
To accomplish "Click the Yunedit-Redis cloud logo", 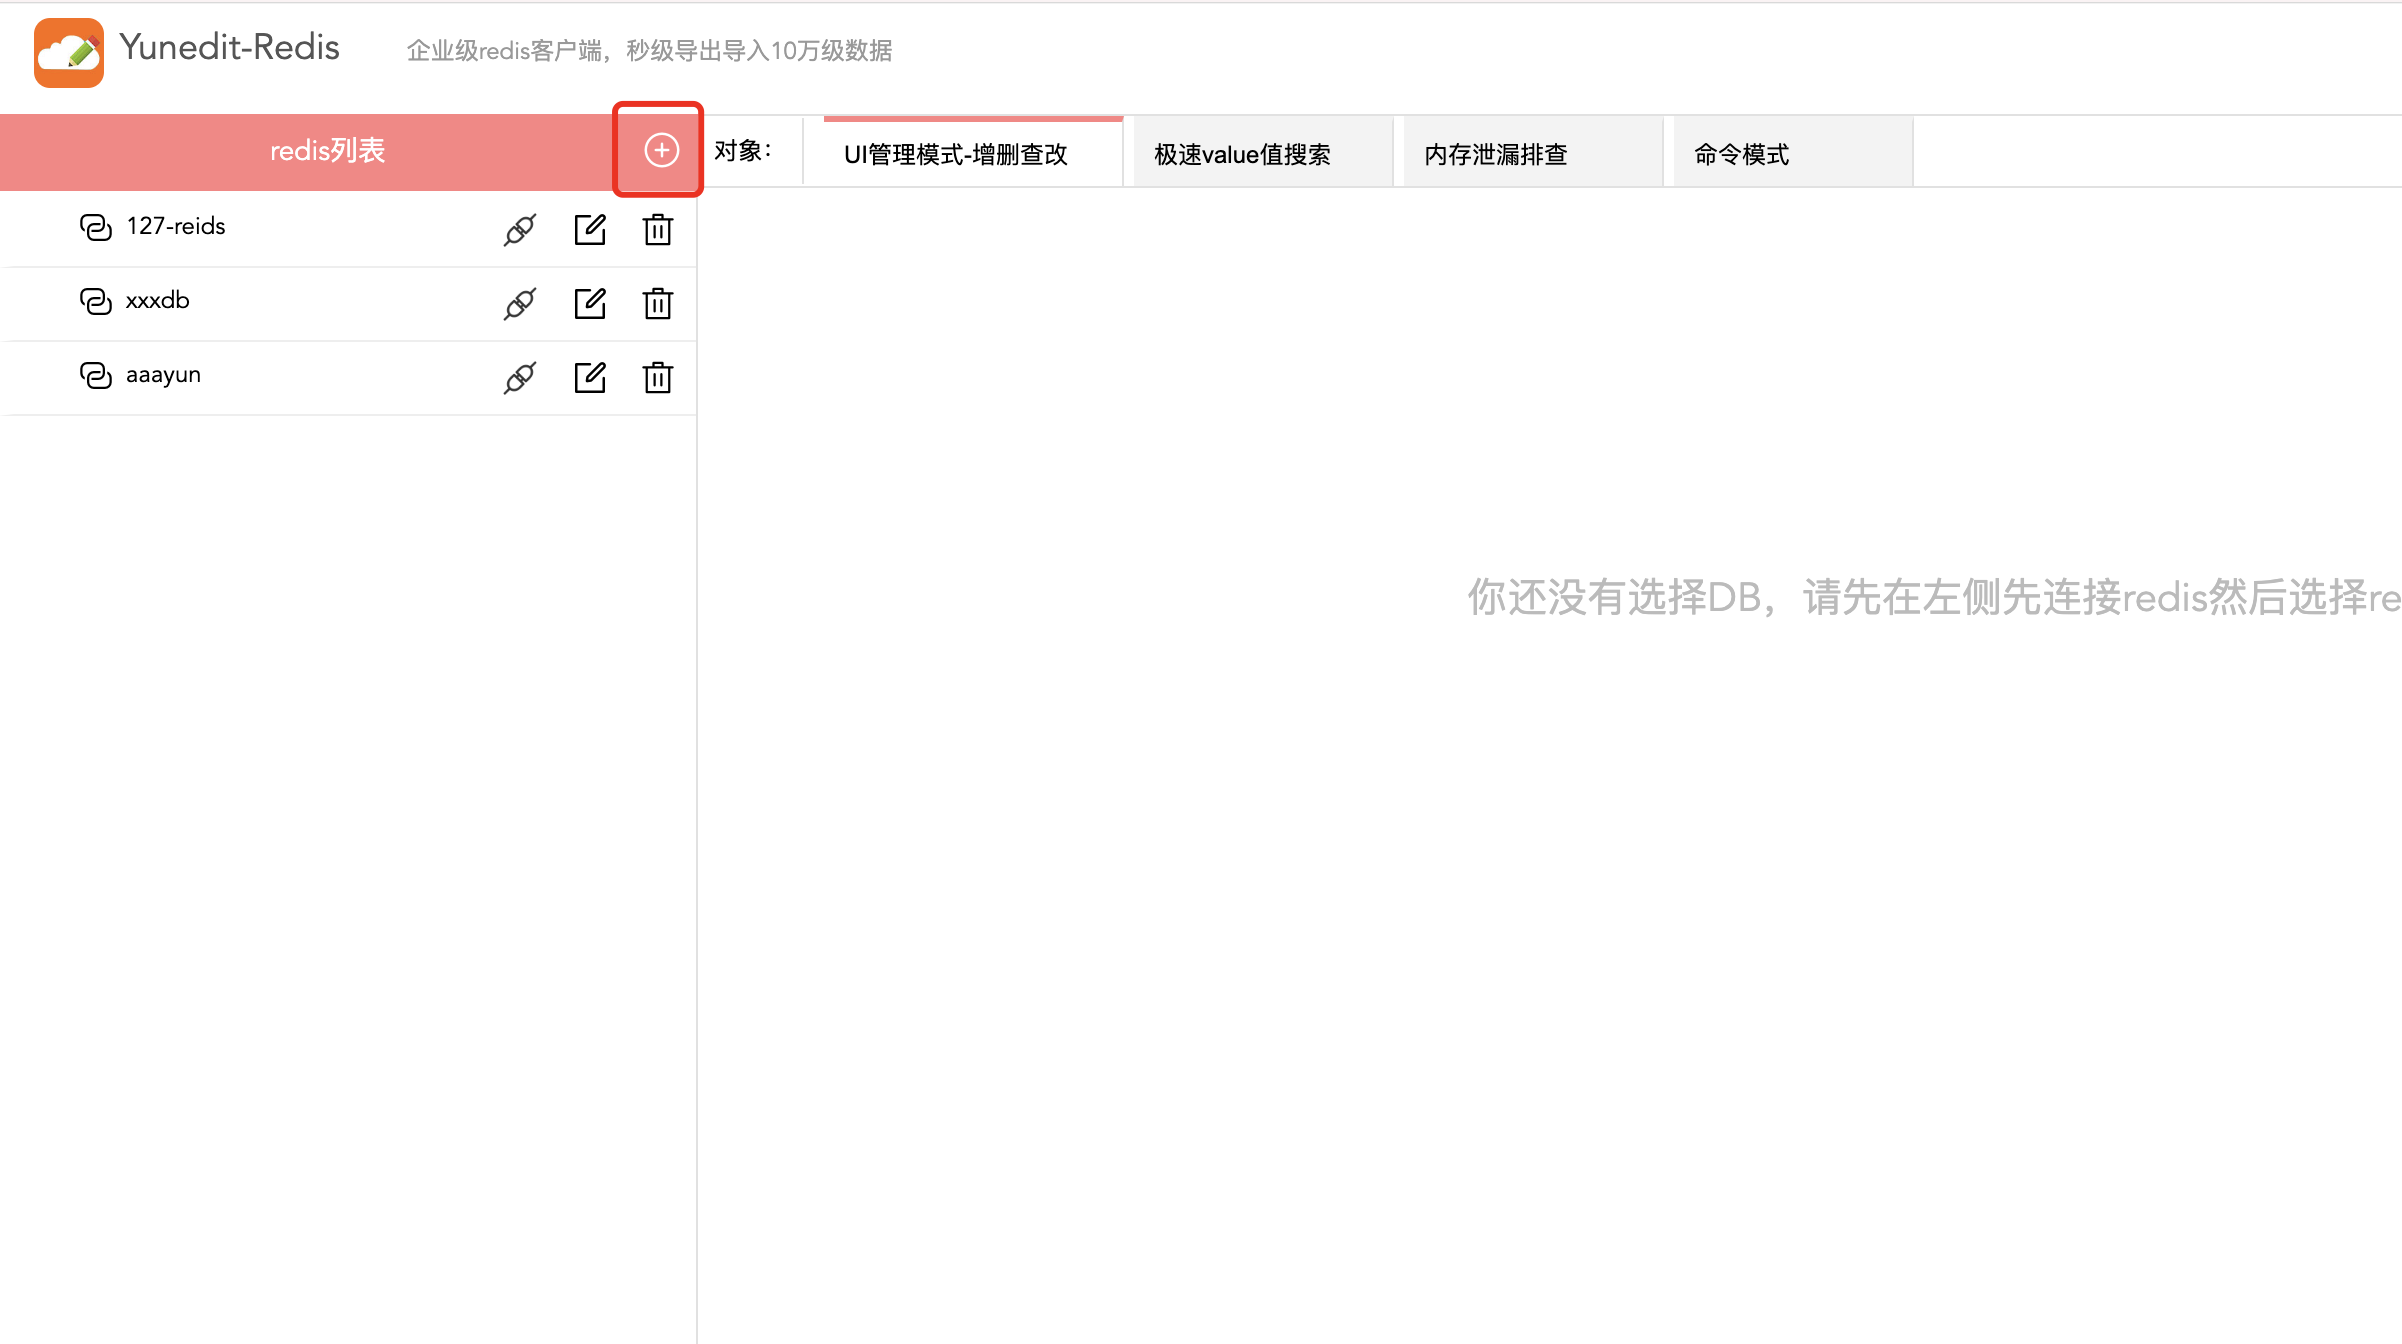I will point(69,53).
